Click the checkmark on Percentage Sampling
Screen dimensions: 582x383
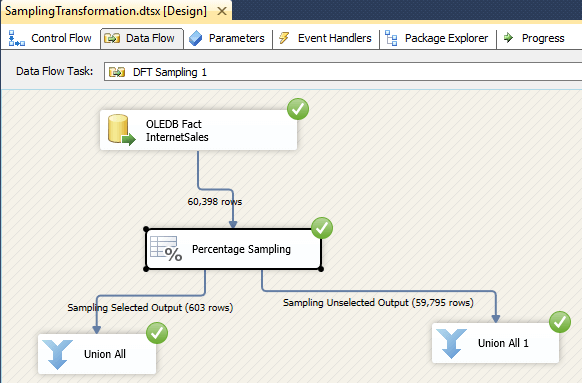(x=322, y=228)
